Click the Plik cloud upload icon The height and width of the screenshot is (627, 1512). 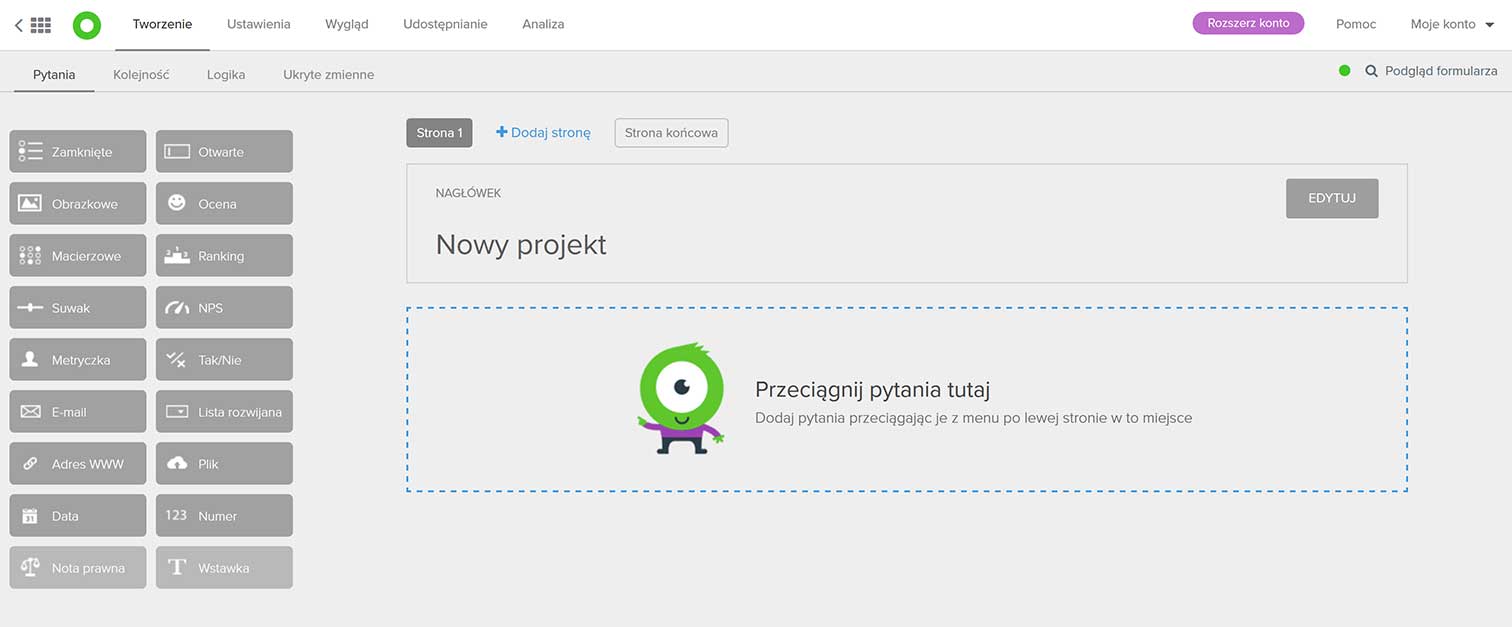(177, 464)
